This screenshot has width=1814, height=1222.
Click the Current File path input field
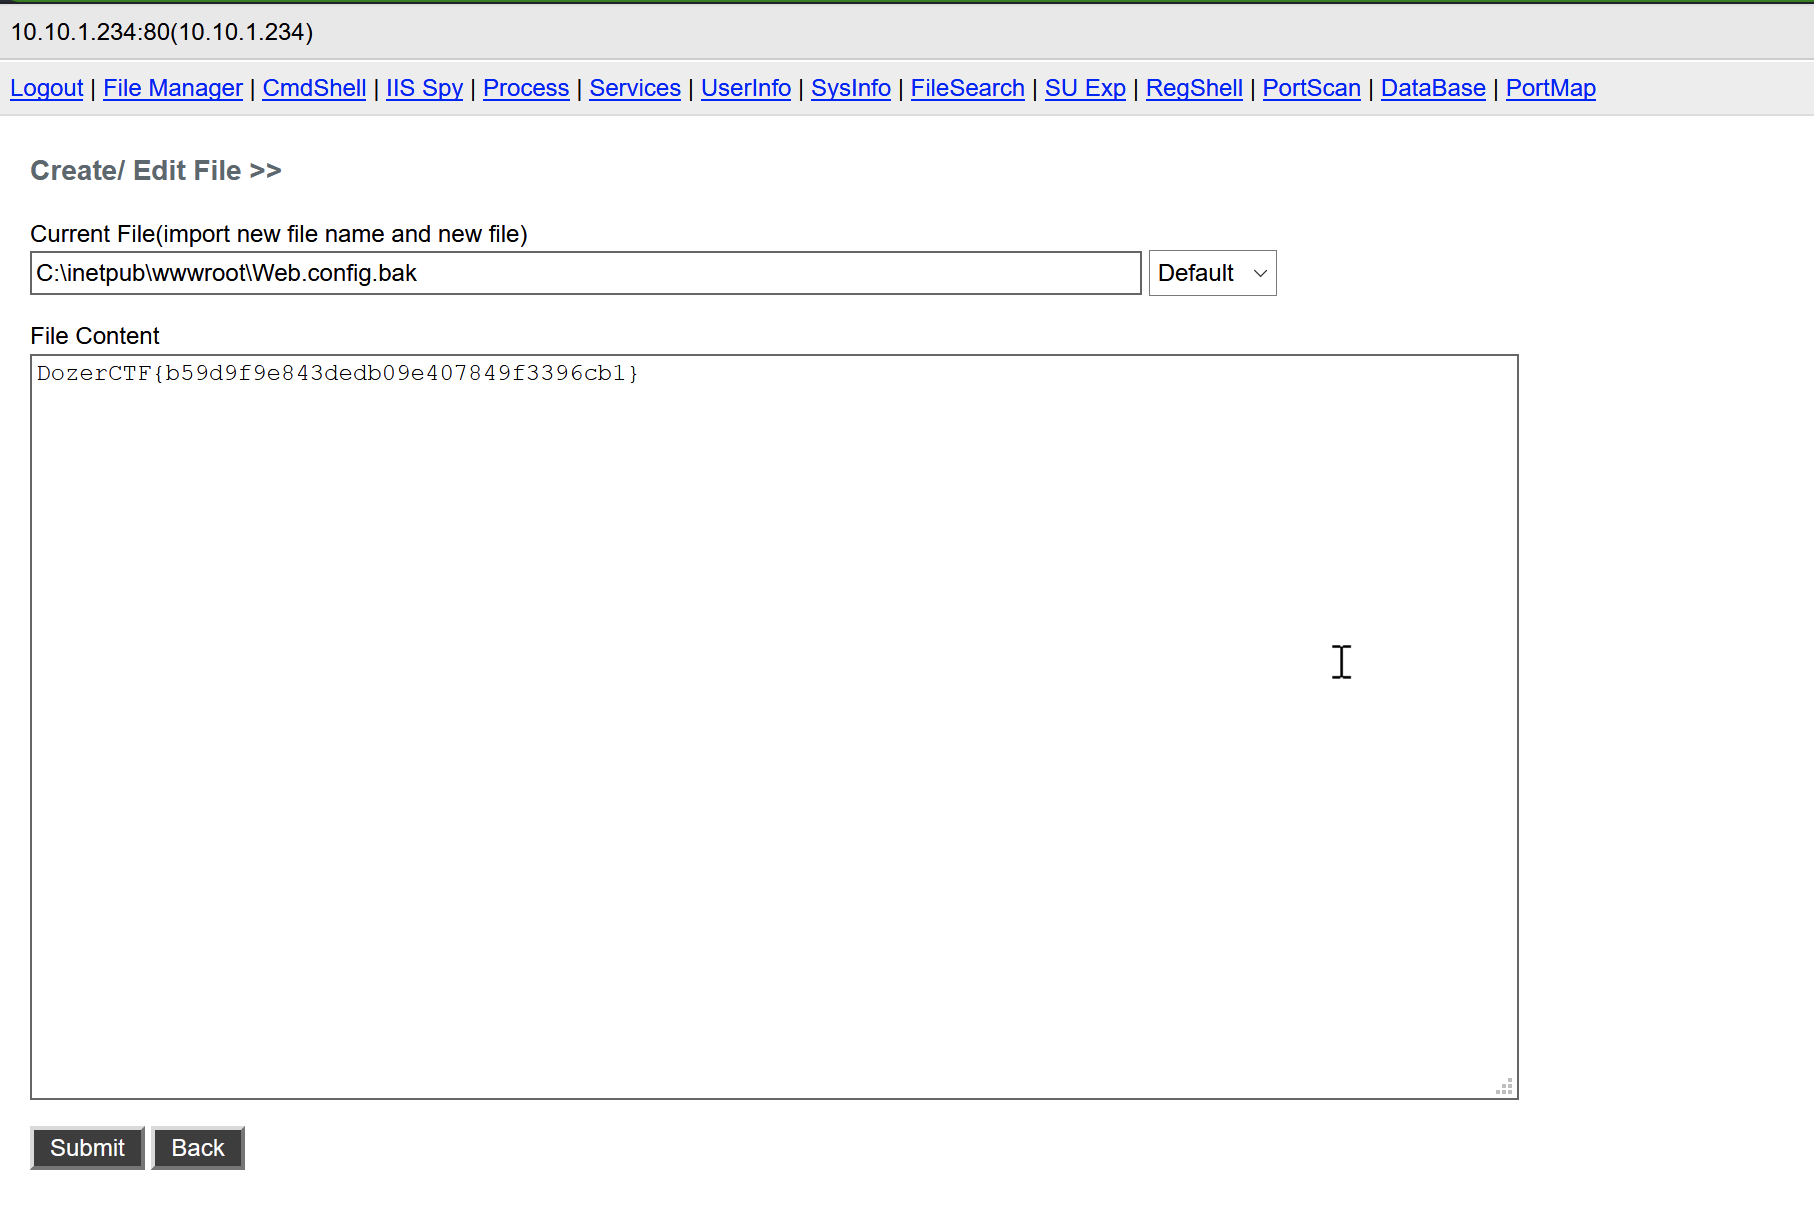(x=586, y=273)
